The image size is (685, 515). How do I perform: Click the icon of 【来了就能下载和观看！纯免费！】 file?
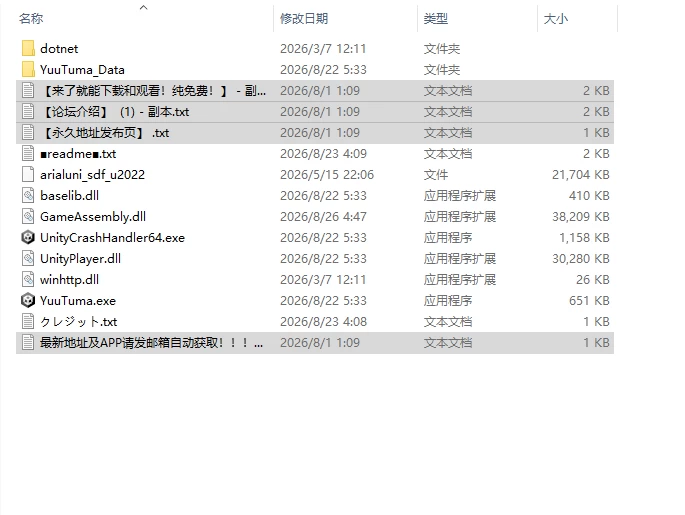tap(28, 90)
